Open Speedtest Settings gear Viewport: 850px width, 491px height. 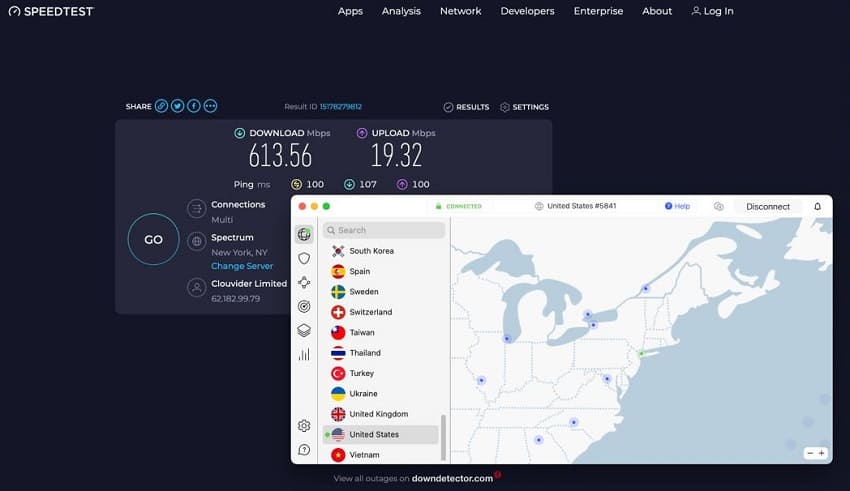tap(524, 107)
